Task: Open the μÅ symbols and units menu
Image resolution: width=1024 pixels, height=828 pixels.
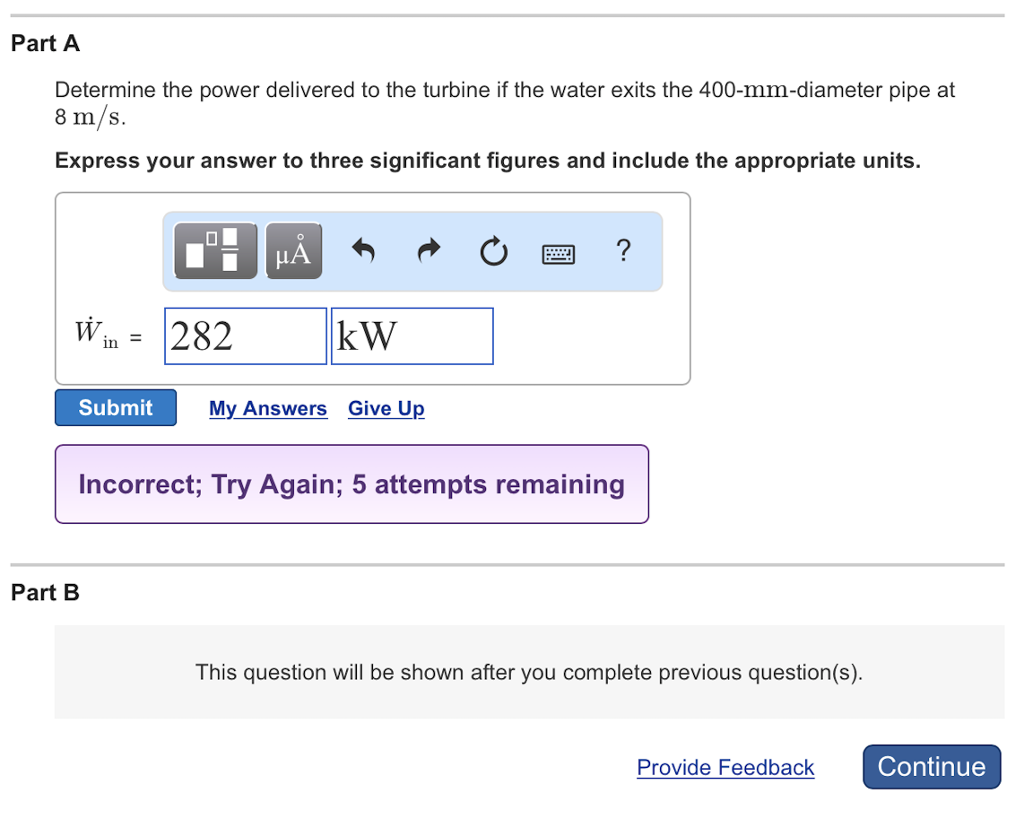Action: 293,250
